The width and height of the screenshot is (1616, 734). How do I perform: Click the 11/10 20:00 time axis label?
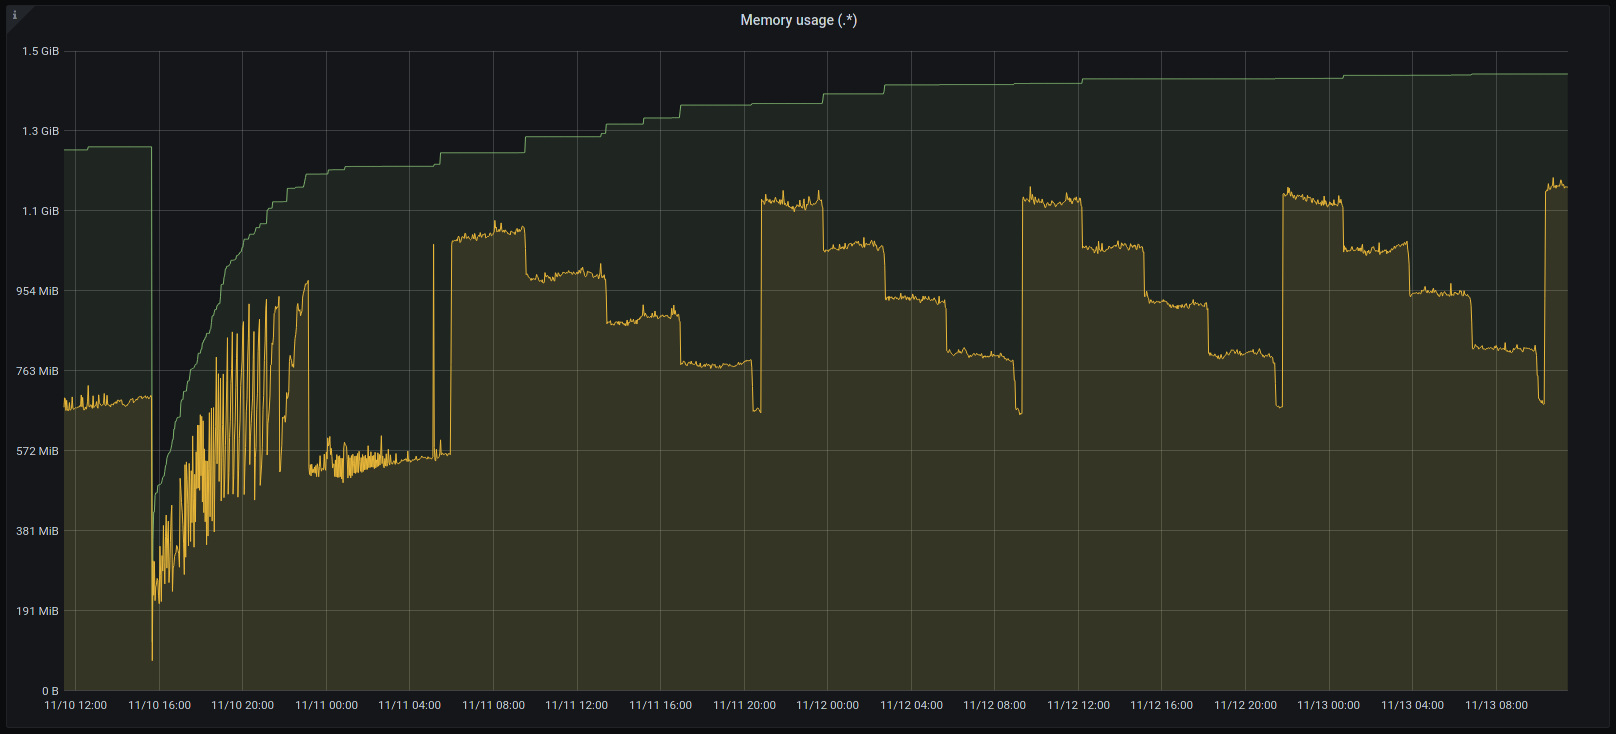pos(243,705)
